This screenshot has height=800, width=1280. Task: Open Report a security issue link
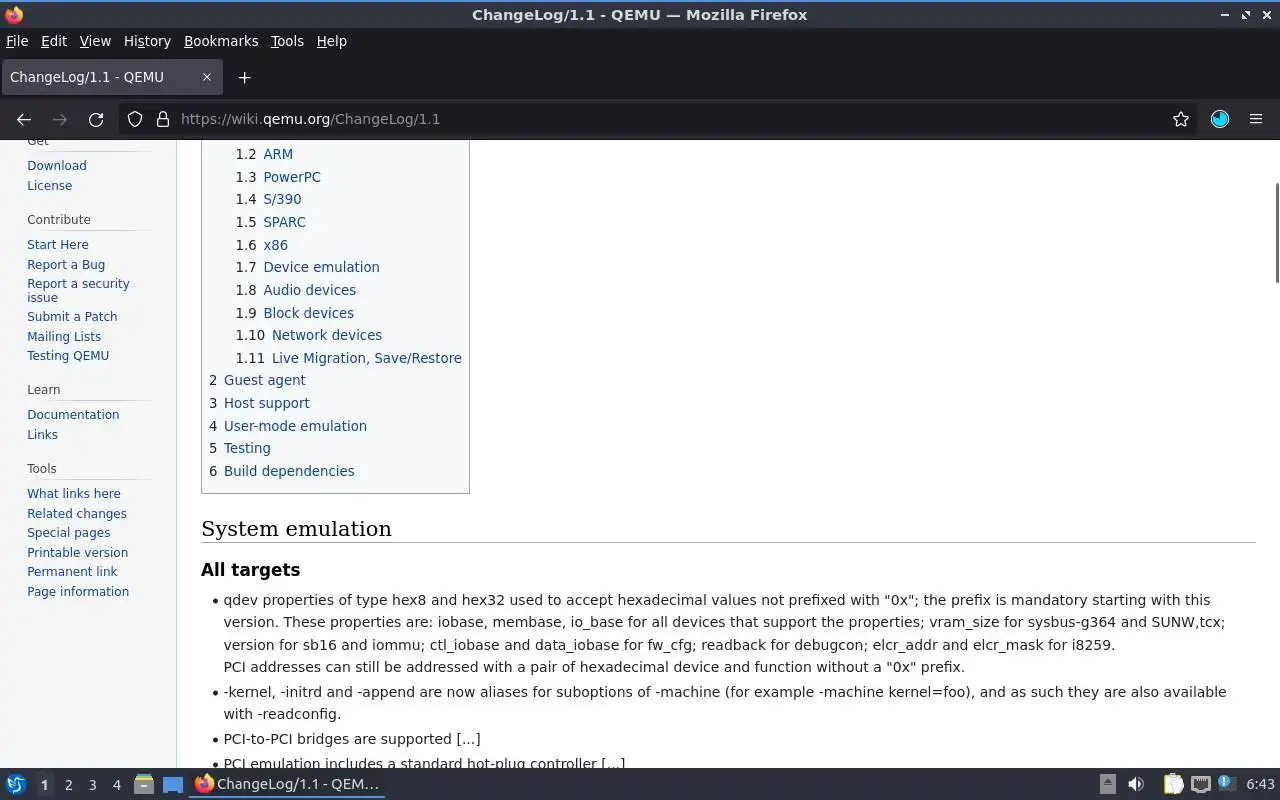coord(78,291)
